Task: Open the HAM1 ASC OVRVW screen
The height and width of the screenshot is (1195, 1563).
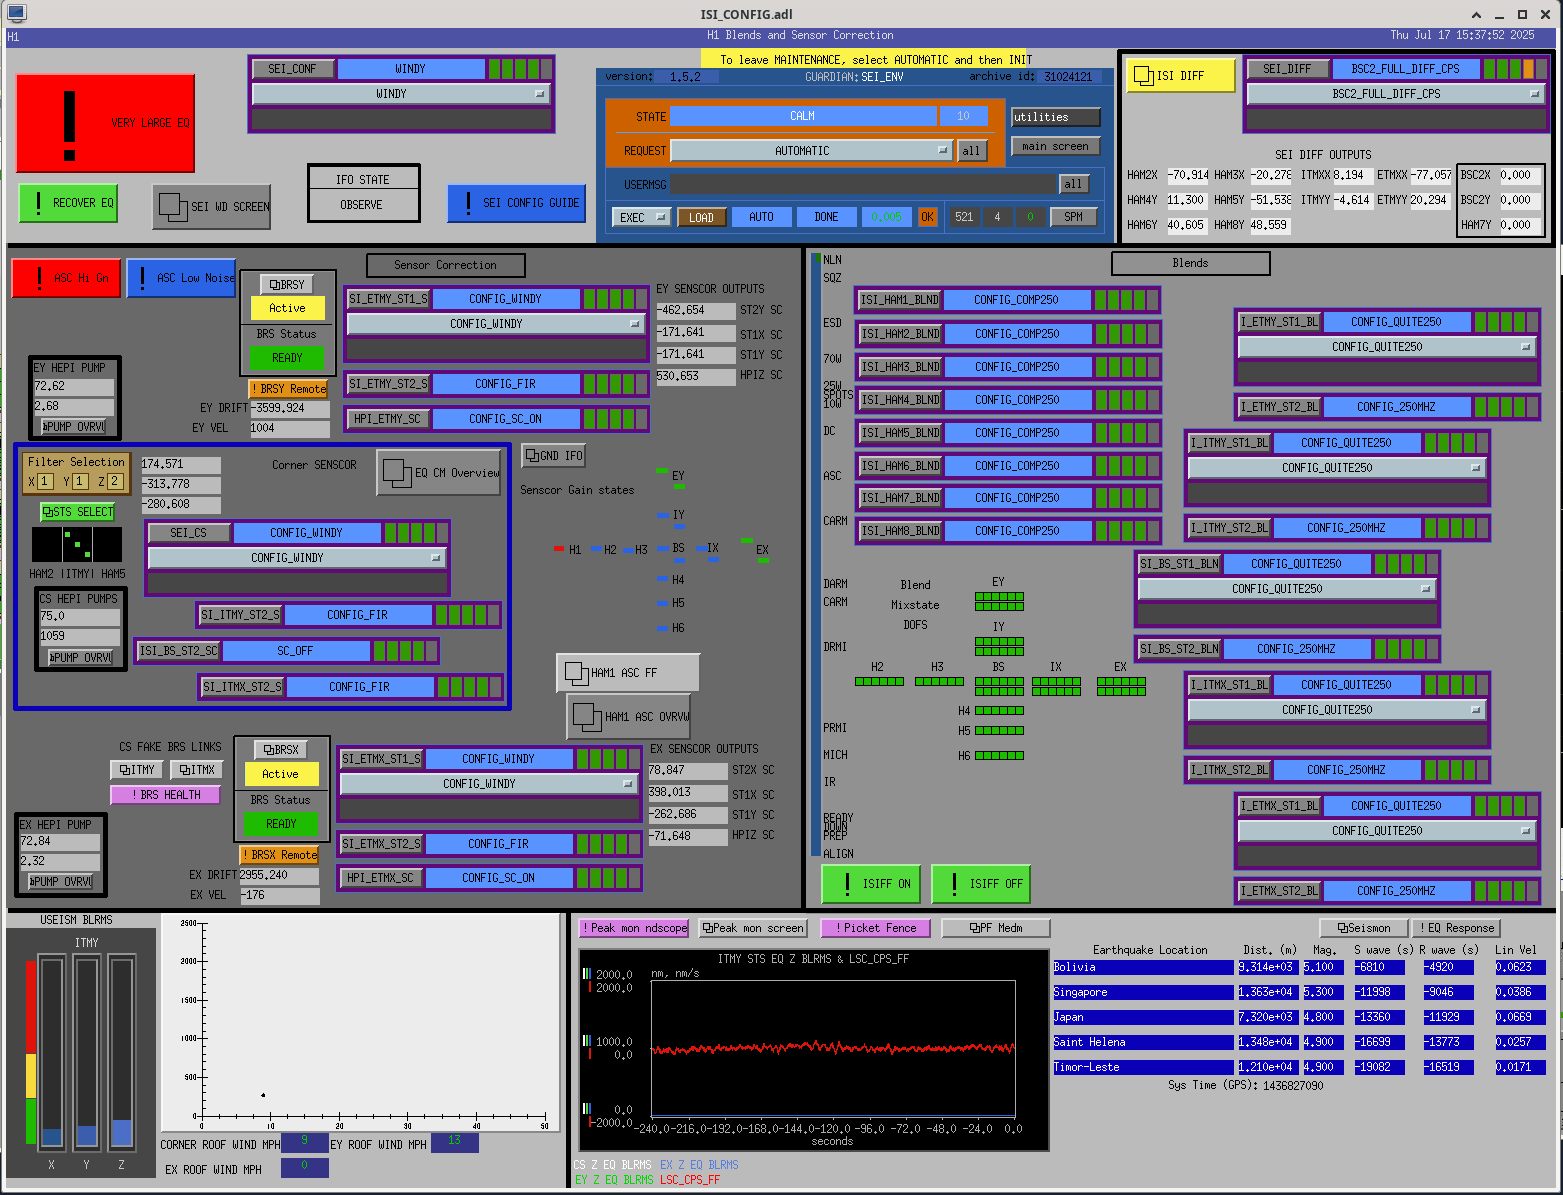Action: coord(630,717)
